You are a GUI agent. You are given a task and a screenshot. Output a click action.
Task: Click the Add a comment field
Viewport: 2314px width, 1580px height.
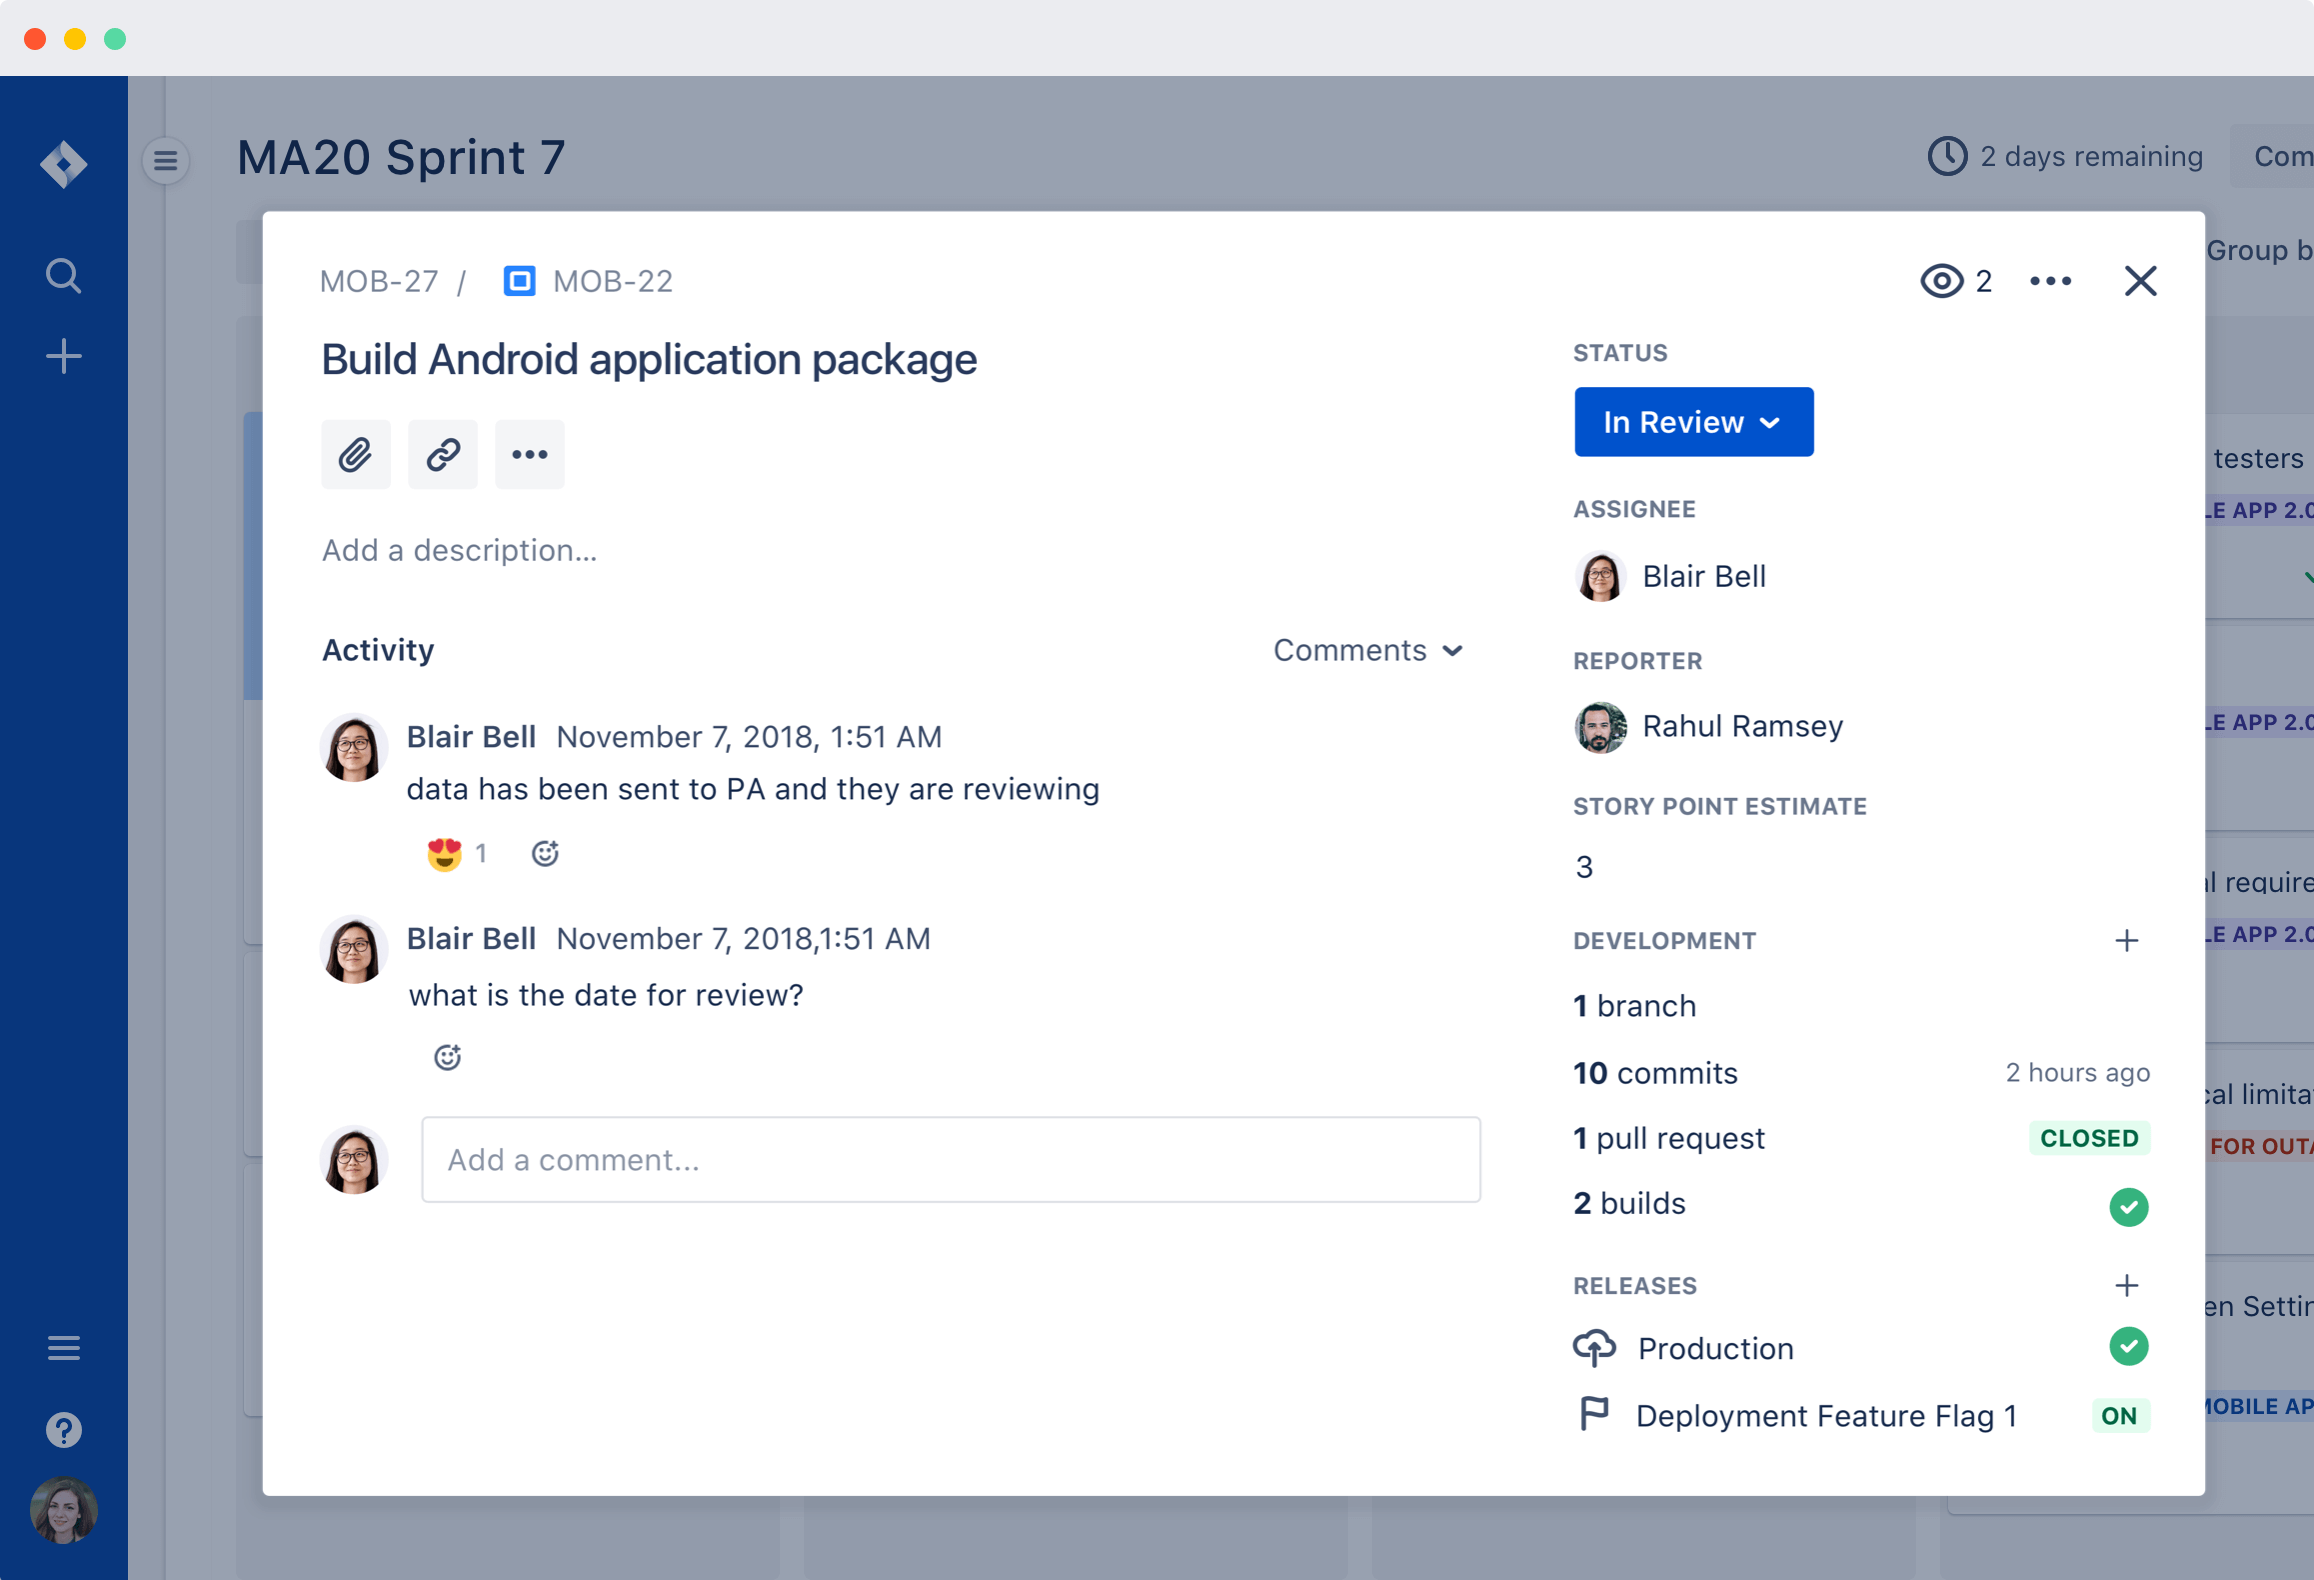pyautogui.click(x=950, y=1160)
